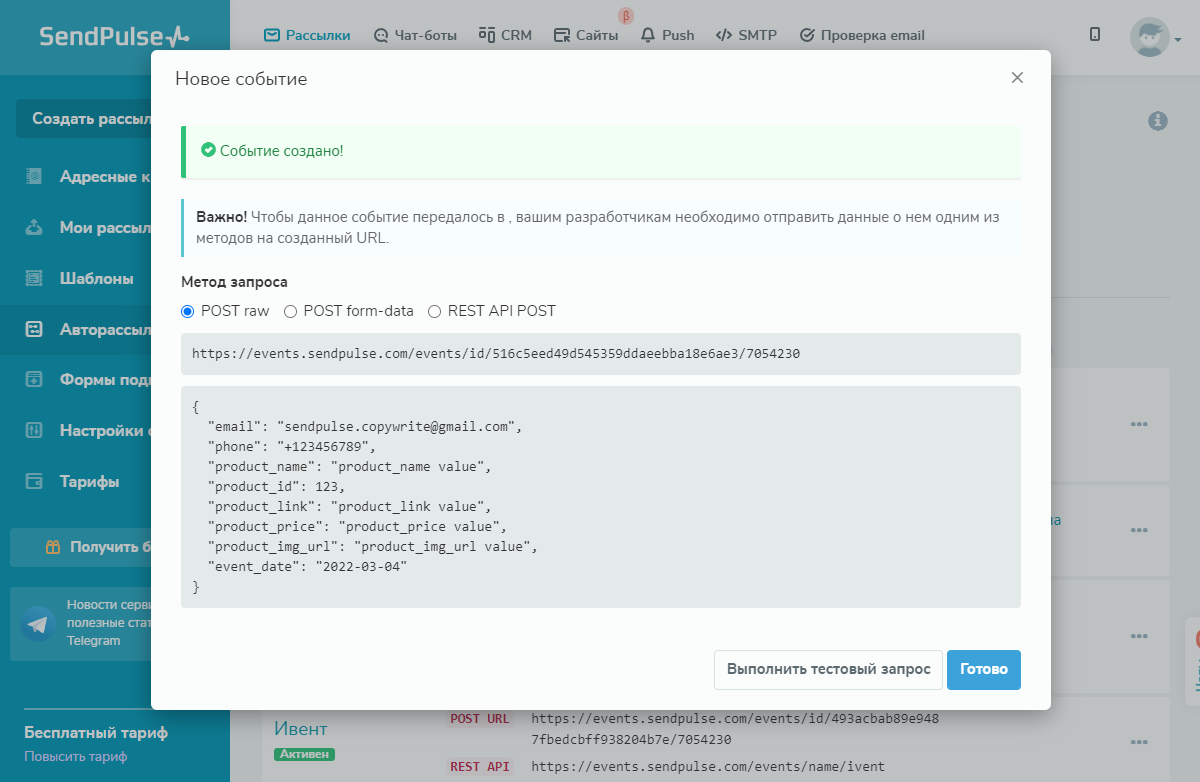Click the mobile phone icon in header
The width and height of the screenshot is (1200, 782).
point(1095,34)
